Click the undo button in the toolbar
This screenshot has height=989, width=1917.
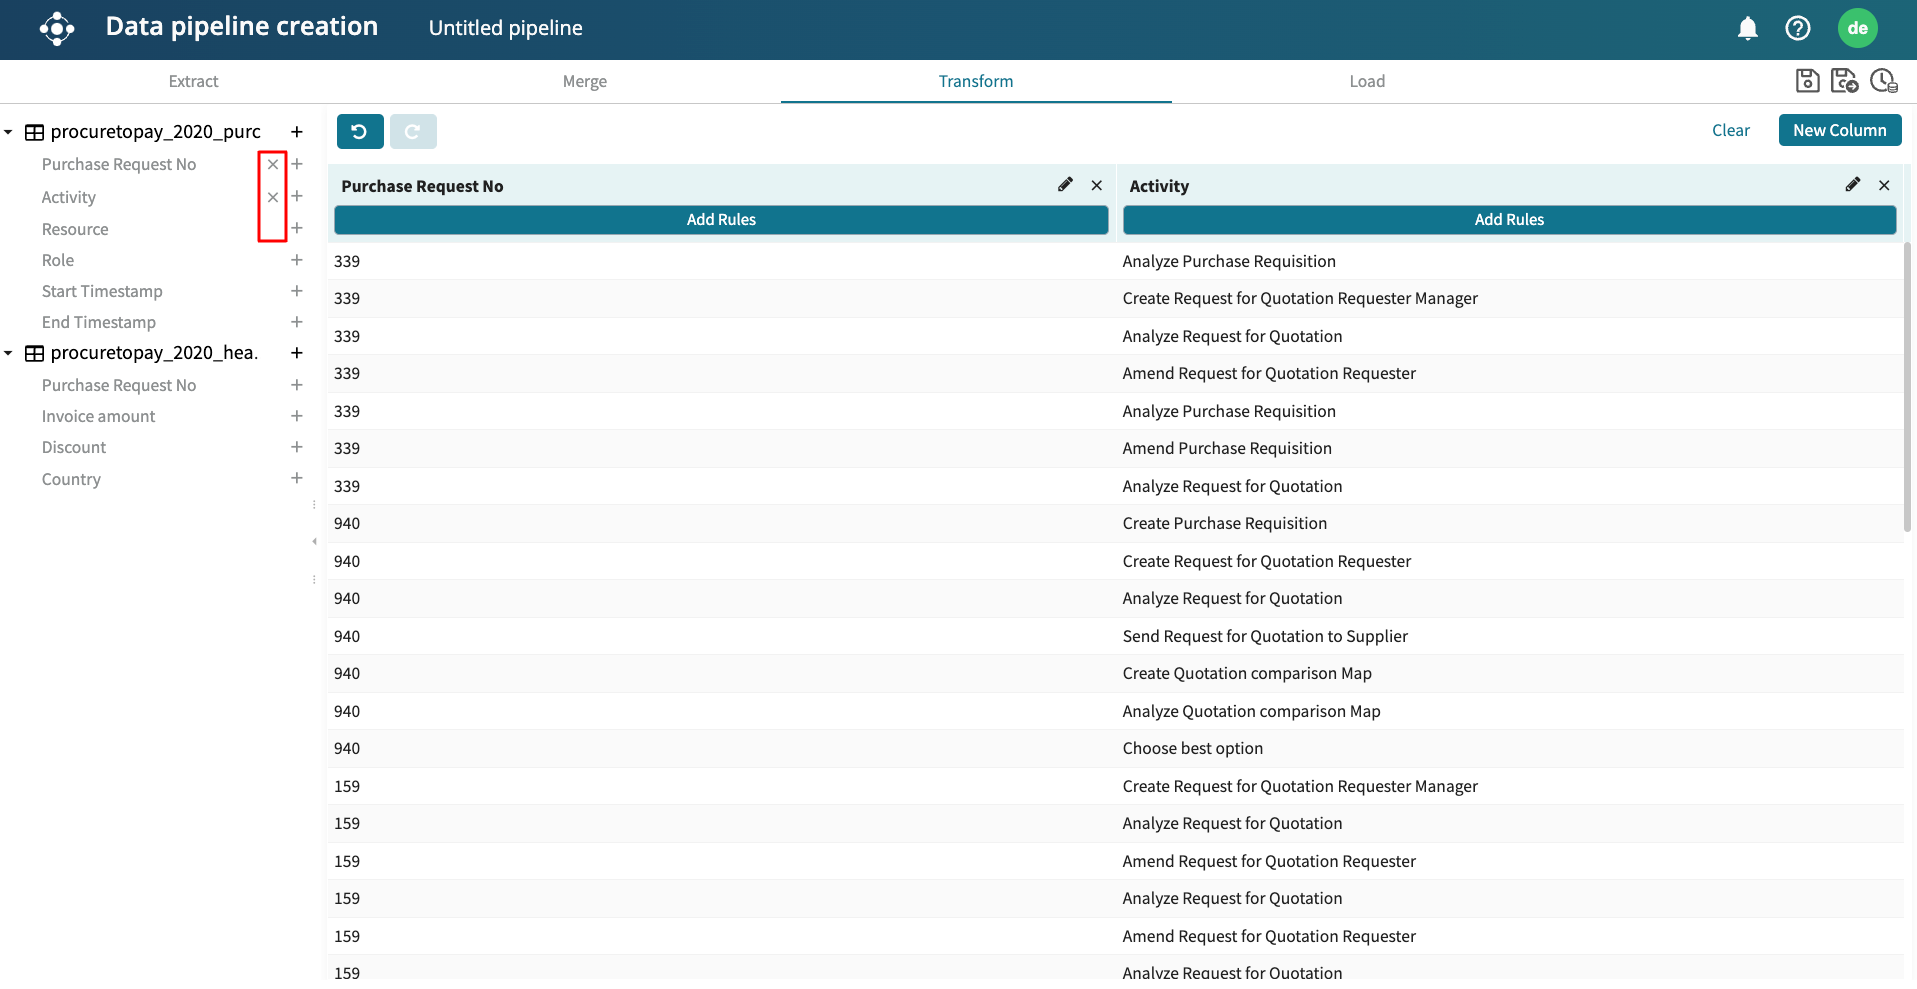[360, 131]
